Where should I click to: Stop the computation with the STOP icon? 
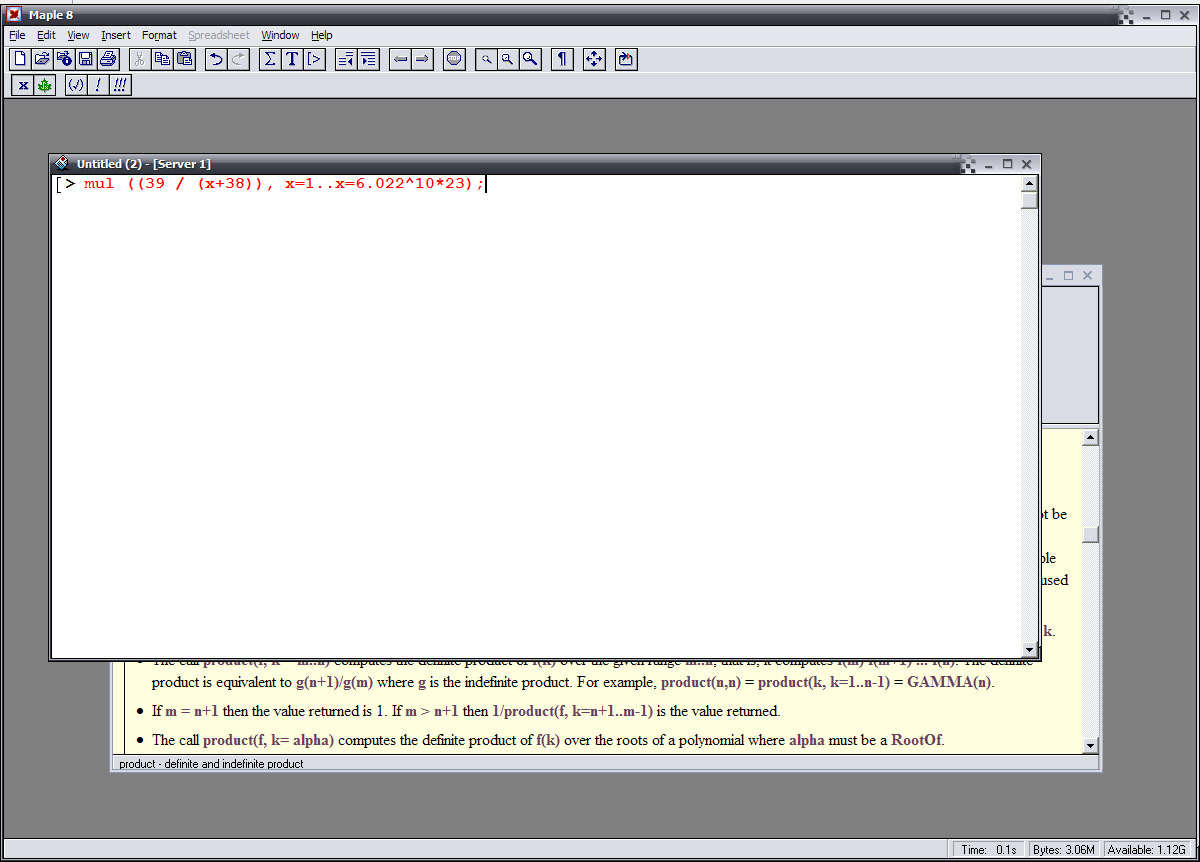454,60
